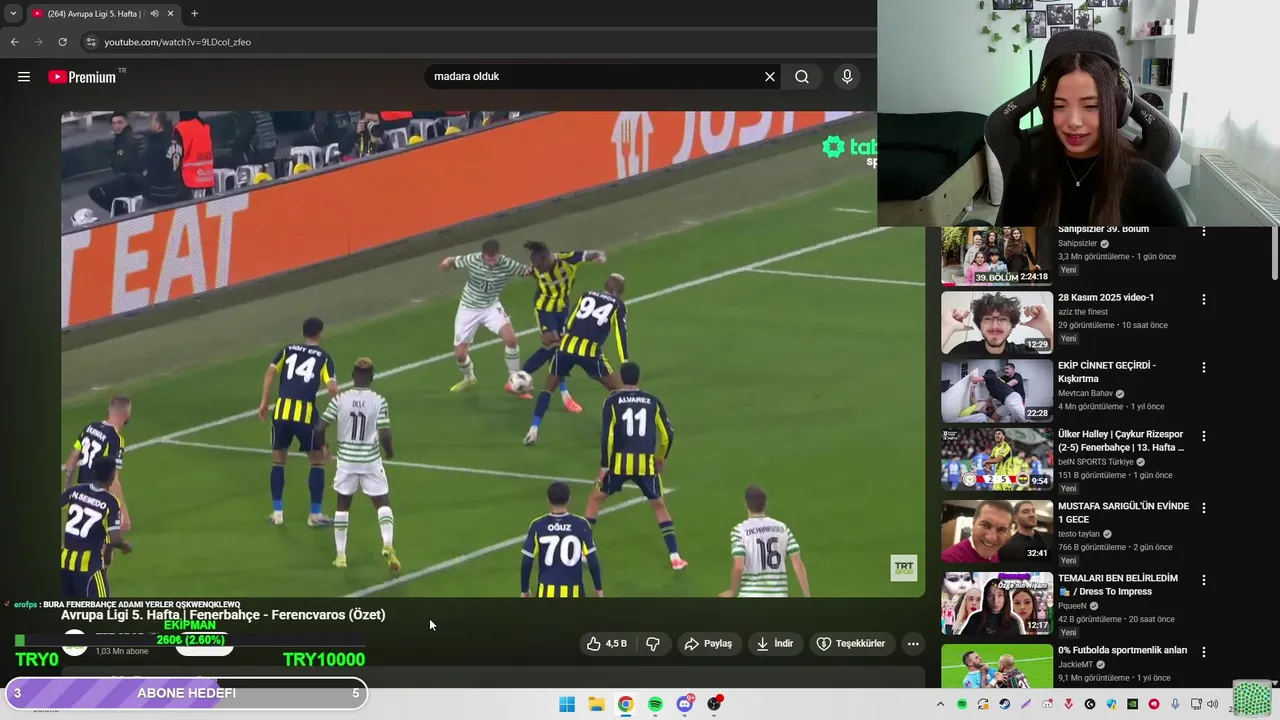The image size is (1280, 720).
Task: Go back in browser history
Action: (14, 42)
